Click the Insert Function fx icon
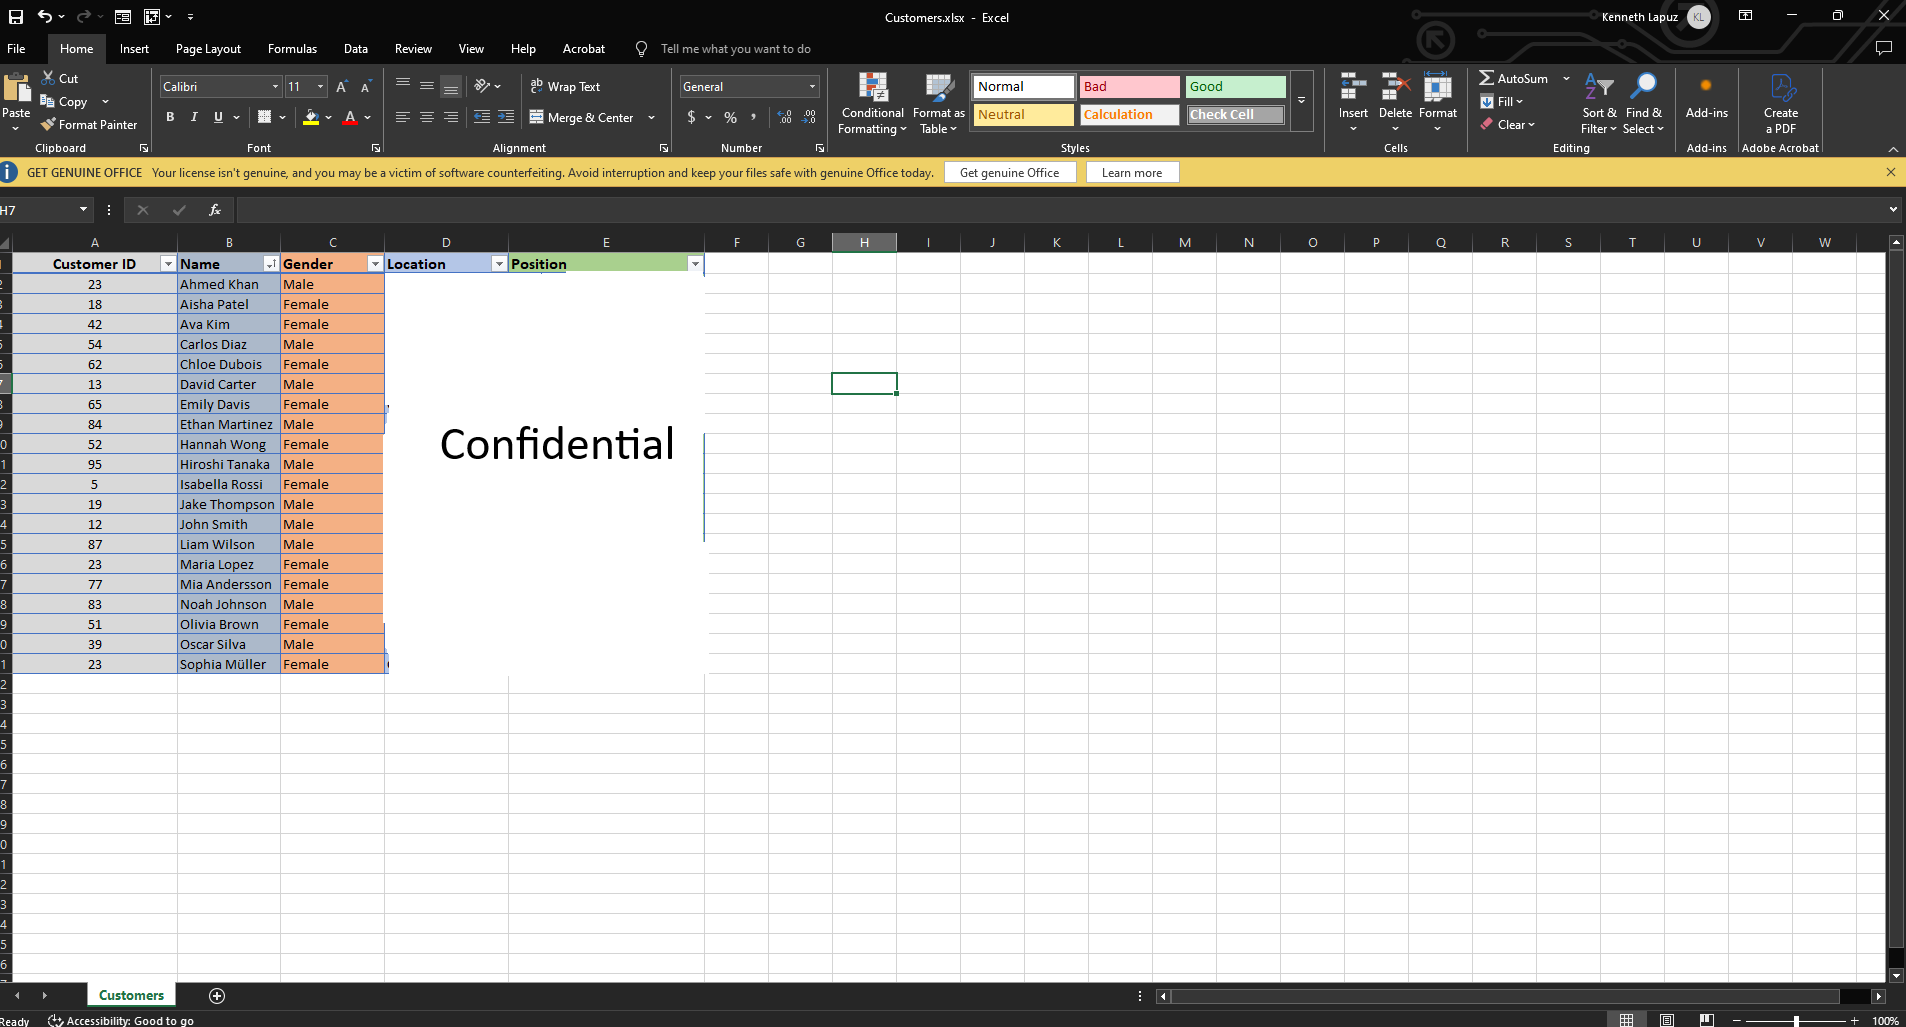The width and height of the screenshot is (1906, 1027). (214, 210)
